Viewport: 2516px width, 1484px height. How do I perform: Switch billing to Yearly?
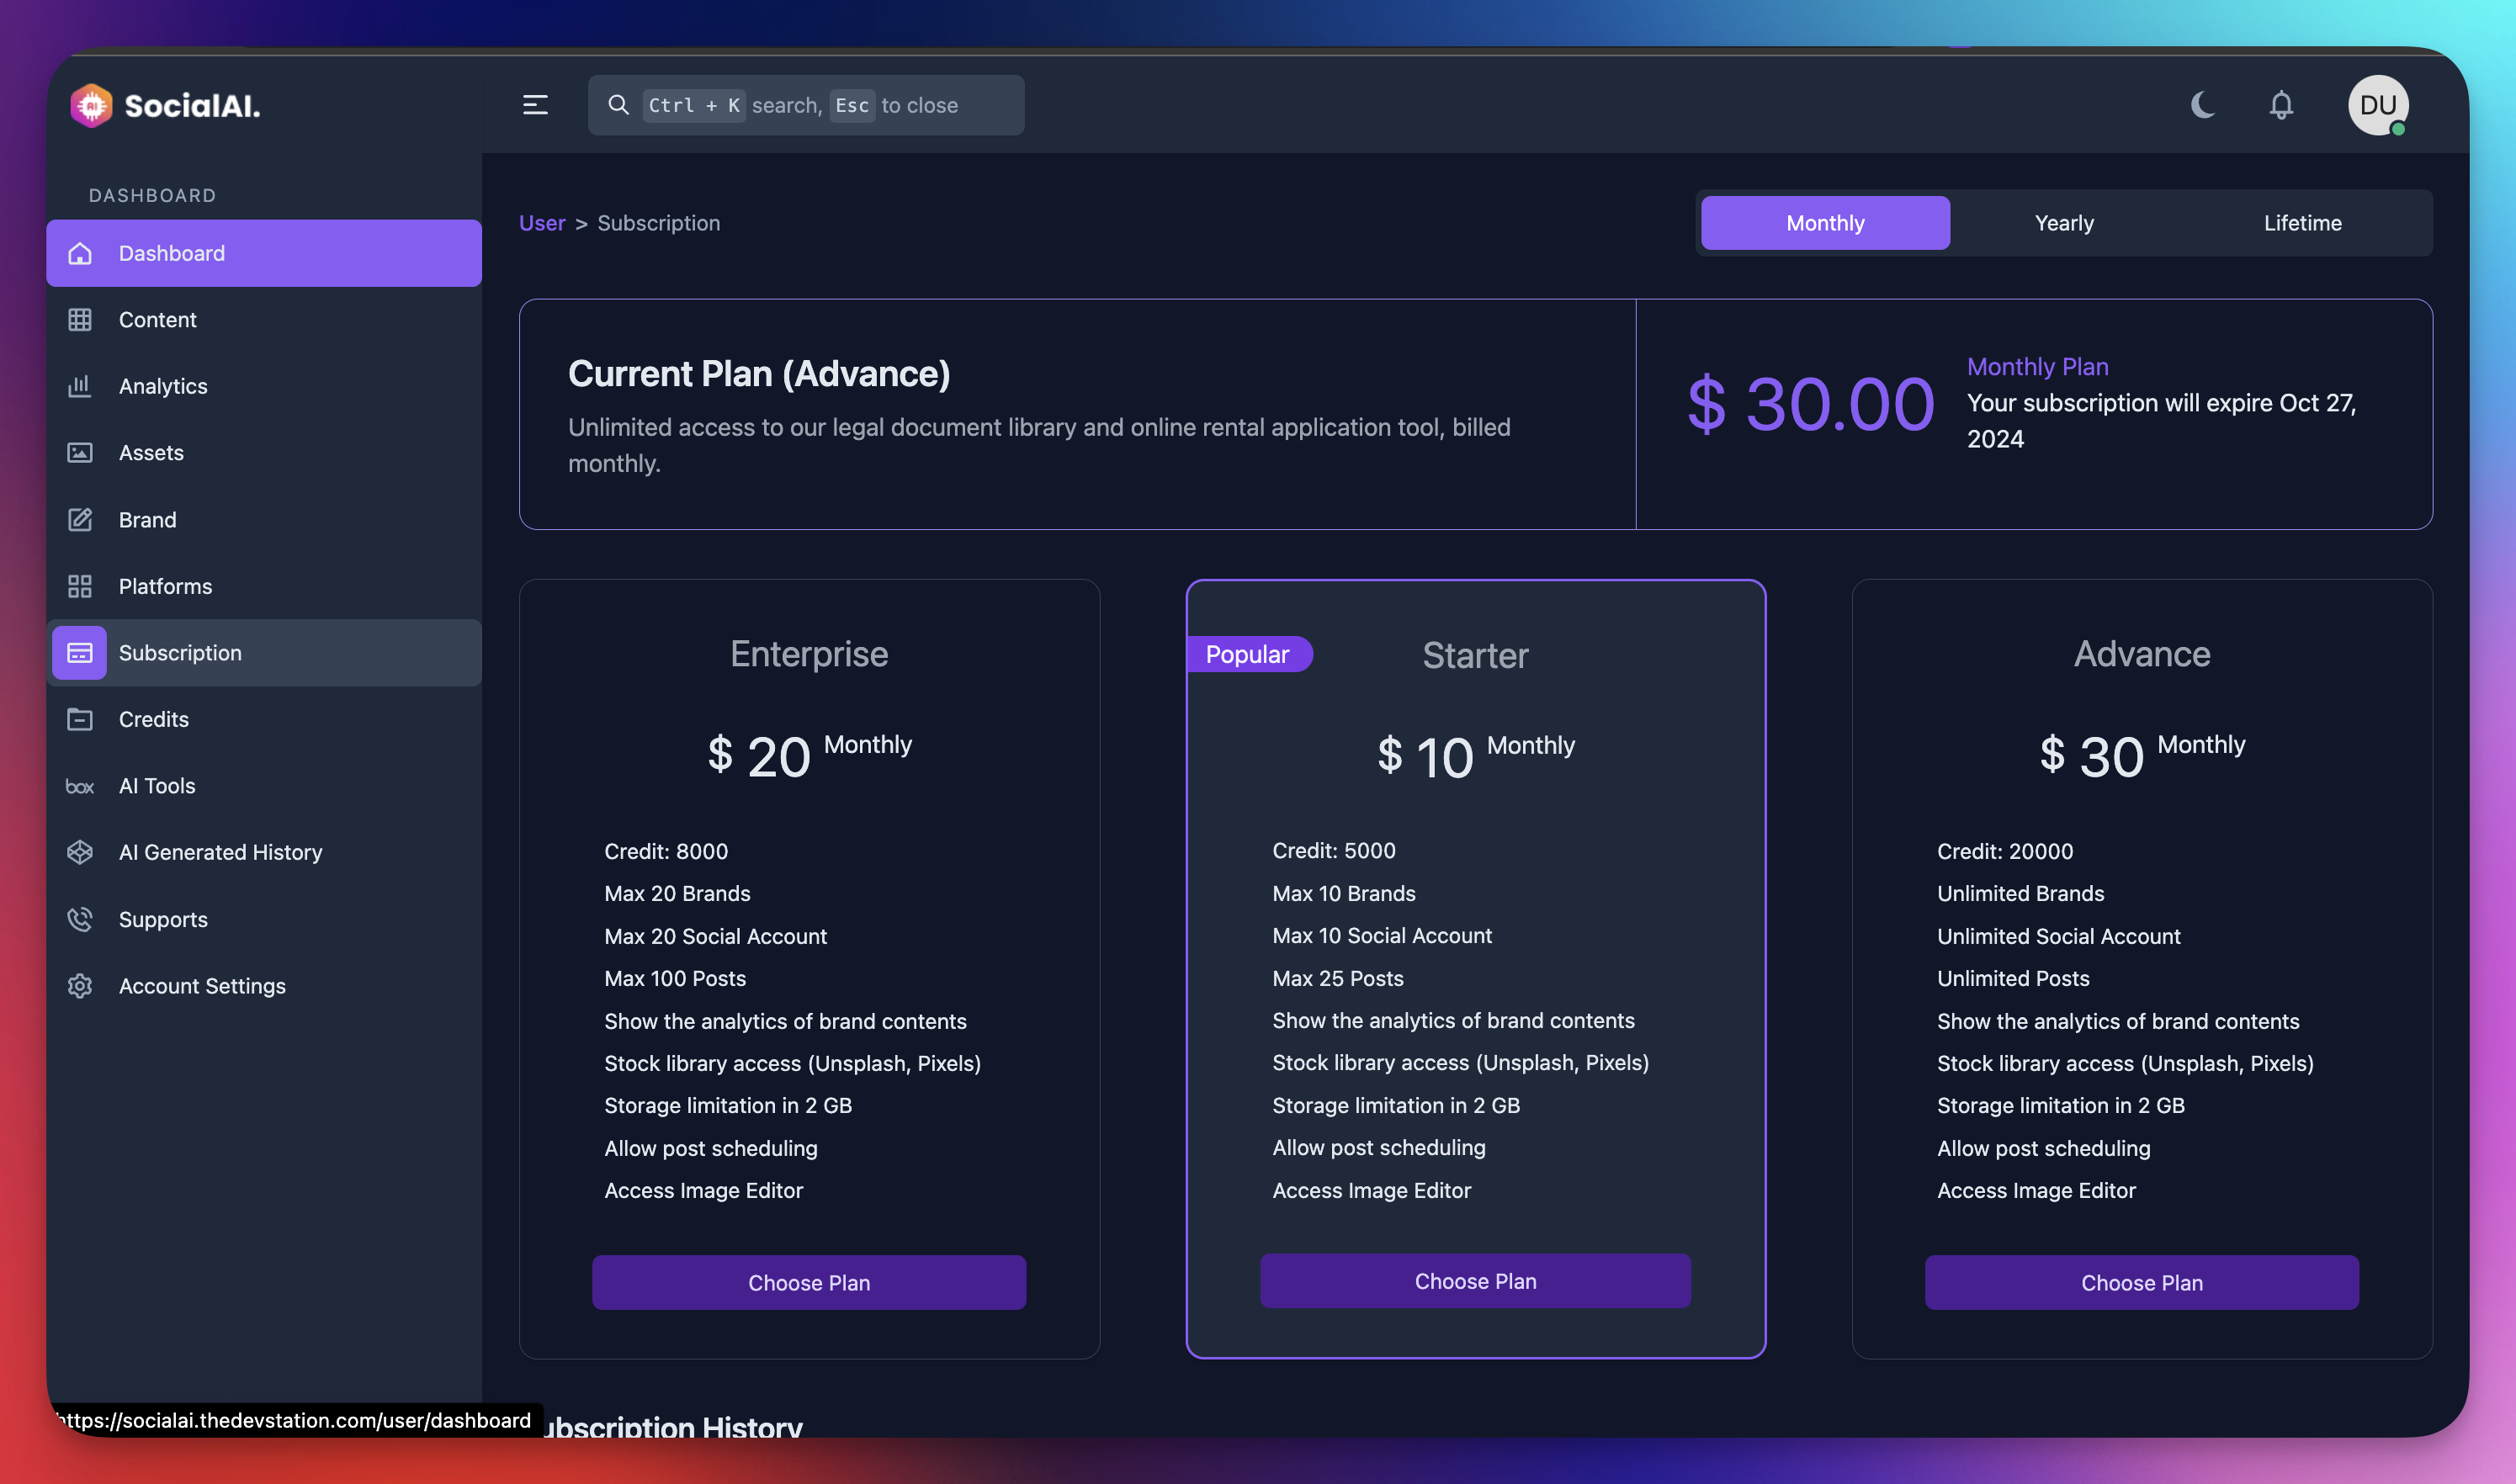[x=2063, y=222]
